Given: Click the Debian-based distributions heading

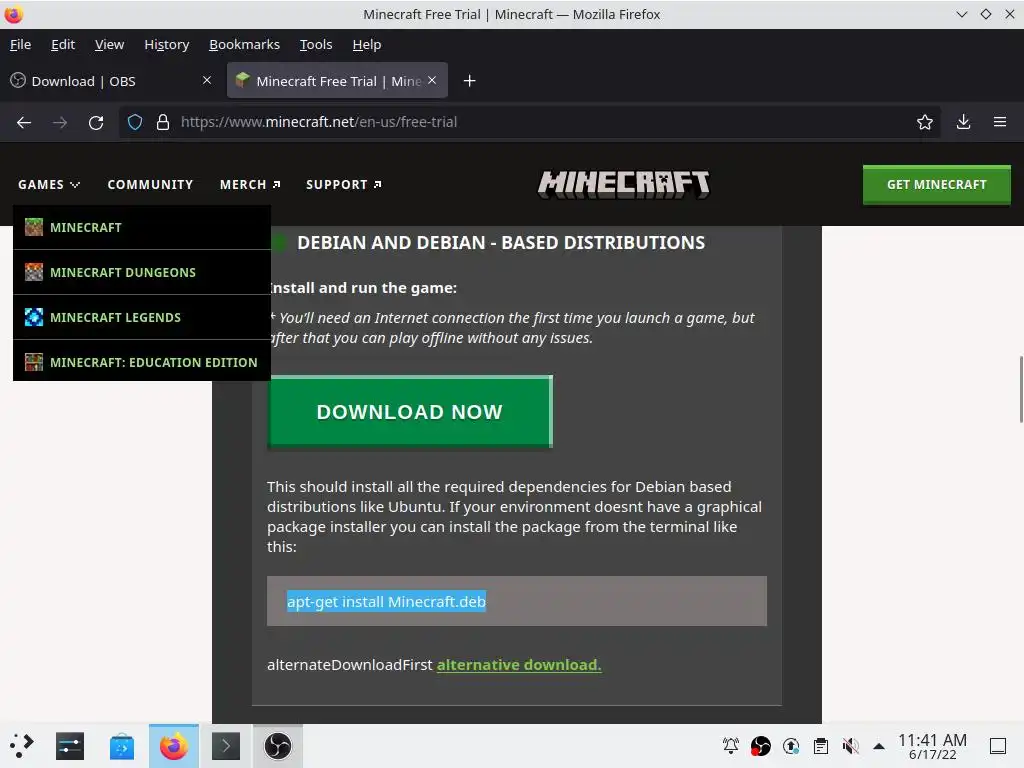Looking at the screenshot, I should (x=501, y=243).
